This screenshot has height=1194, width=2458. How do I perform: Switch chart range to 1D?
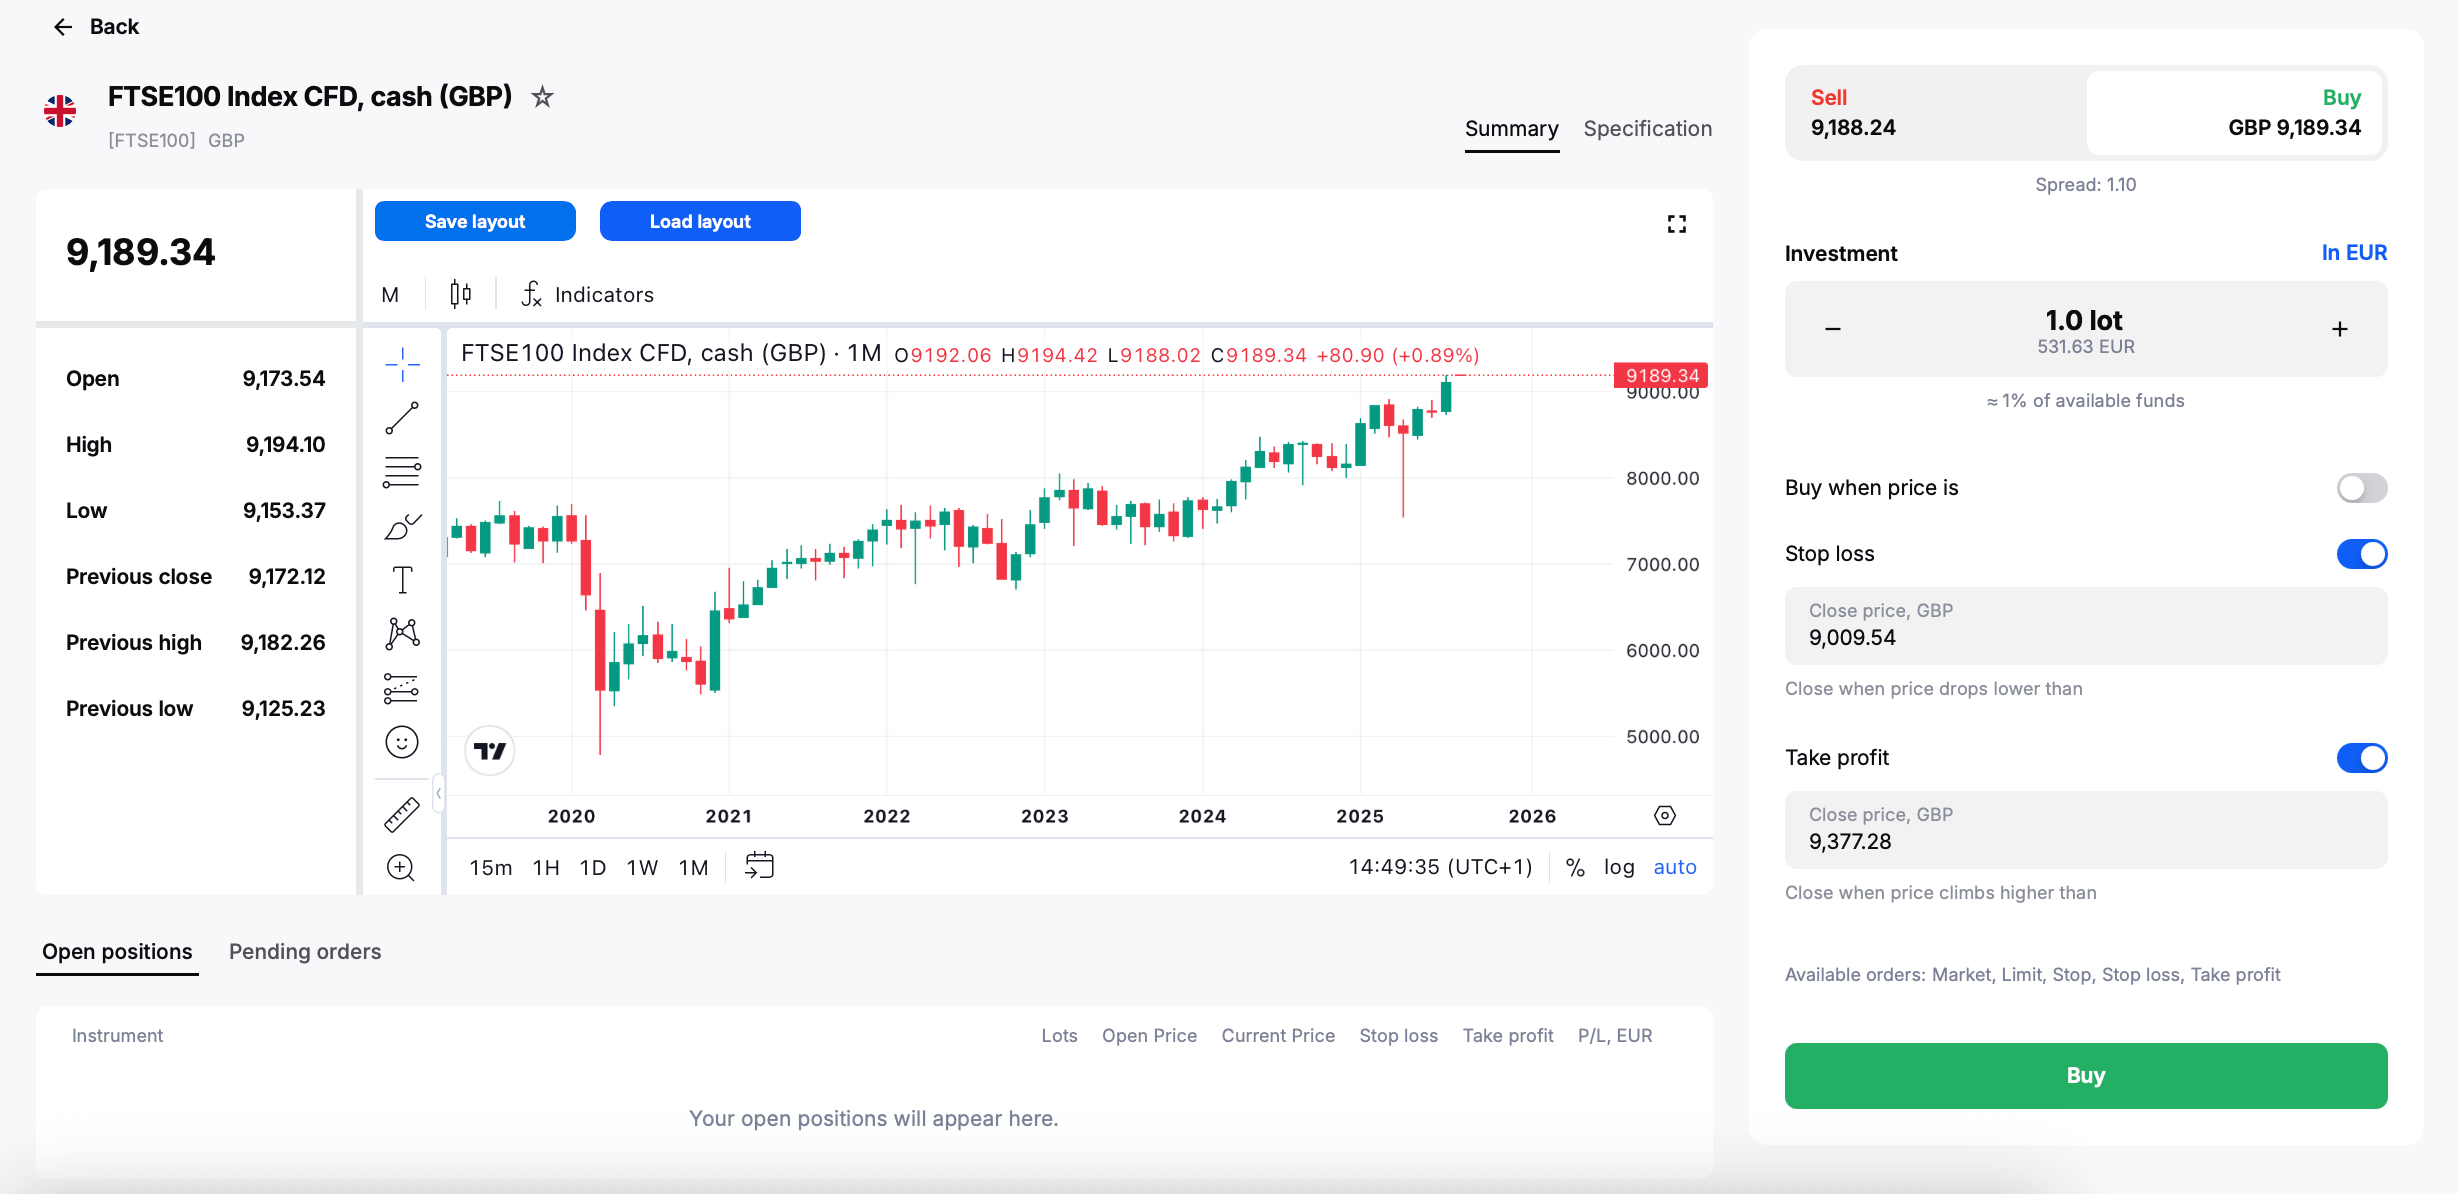(x=593, y=867)
